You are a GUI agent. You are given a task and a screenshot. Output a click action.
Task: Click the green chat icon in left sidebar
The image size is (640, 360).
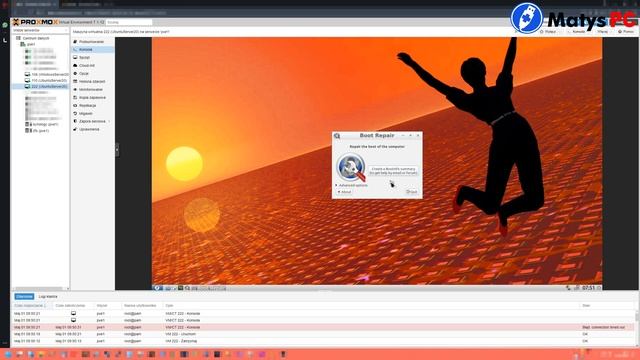5,25
